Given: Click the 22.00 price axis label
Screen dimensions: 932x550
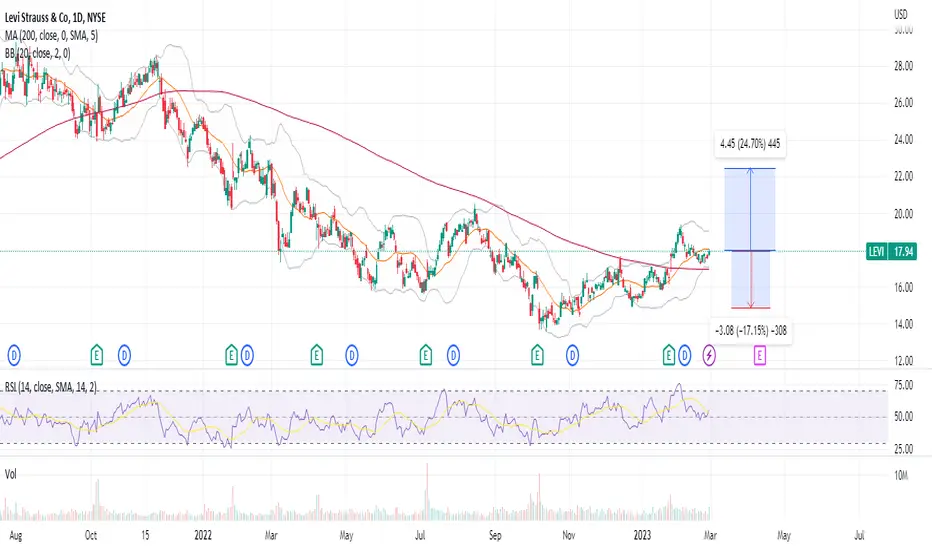Looking at the screenshot, I should click(x=903, y=177).
